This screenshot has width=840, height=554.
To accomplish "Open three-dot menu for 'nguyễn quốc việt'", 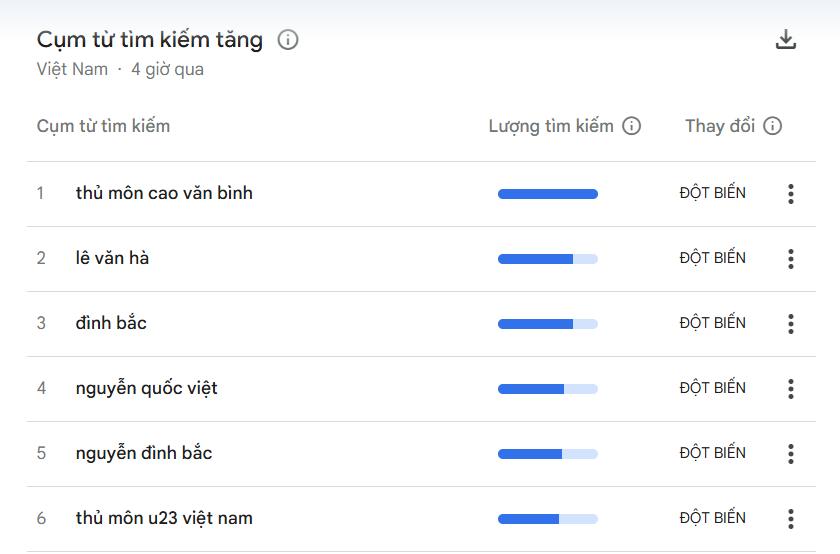I will point(790,389).
